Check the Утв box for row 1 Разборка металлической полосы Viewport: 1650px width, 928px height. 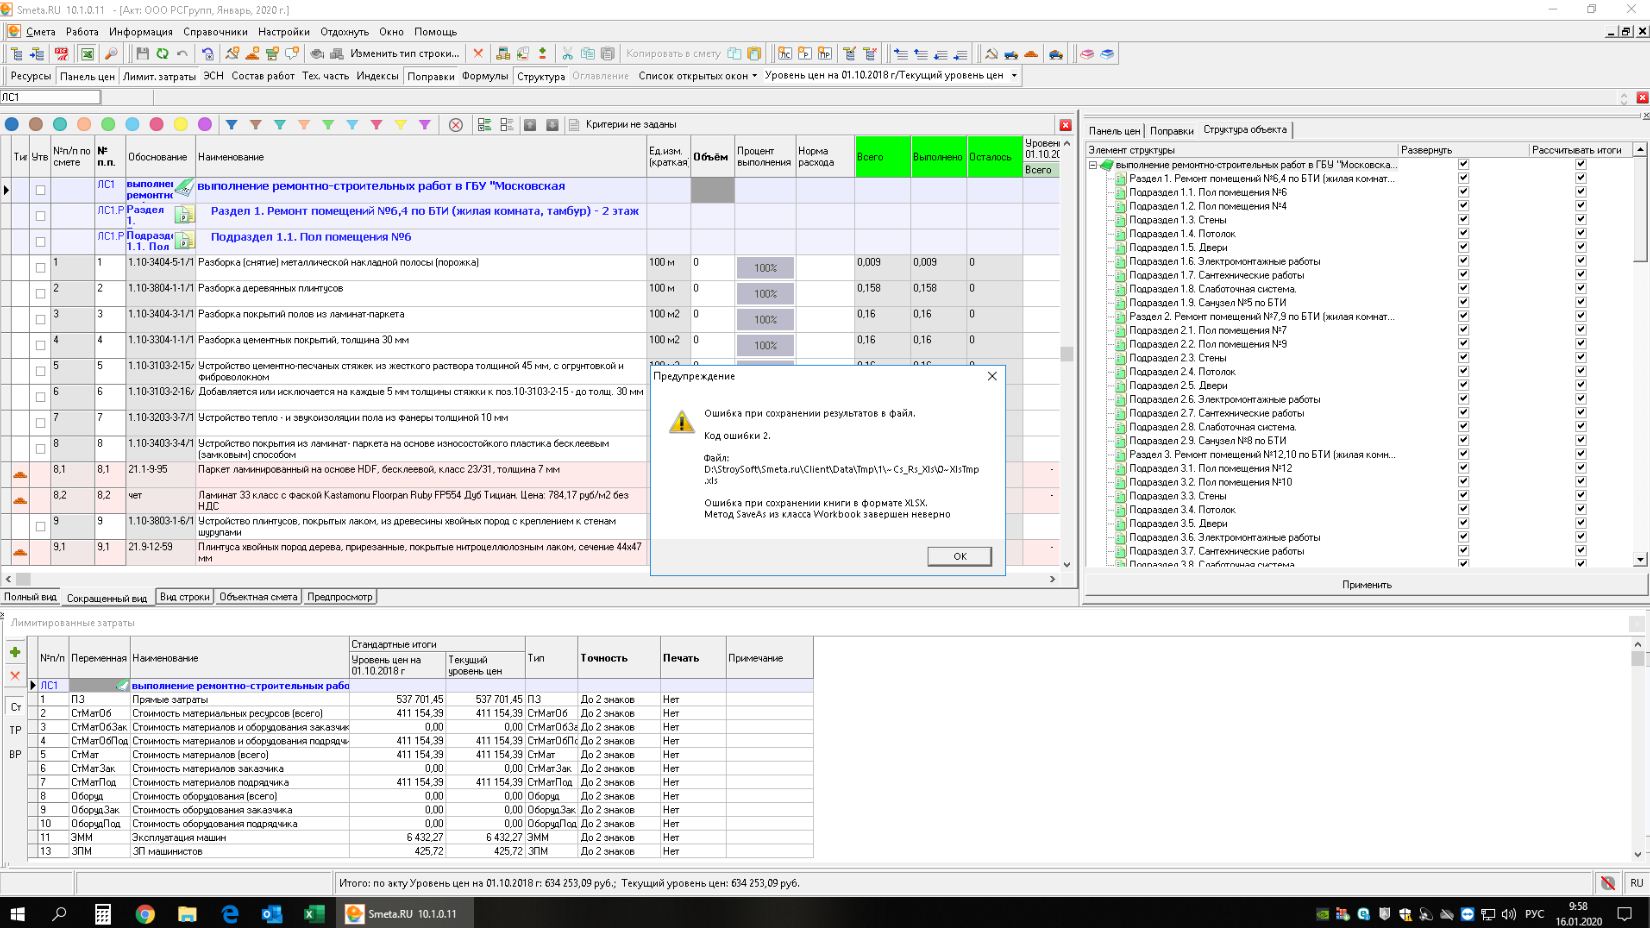(40, 268)
